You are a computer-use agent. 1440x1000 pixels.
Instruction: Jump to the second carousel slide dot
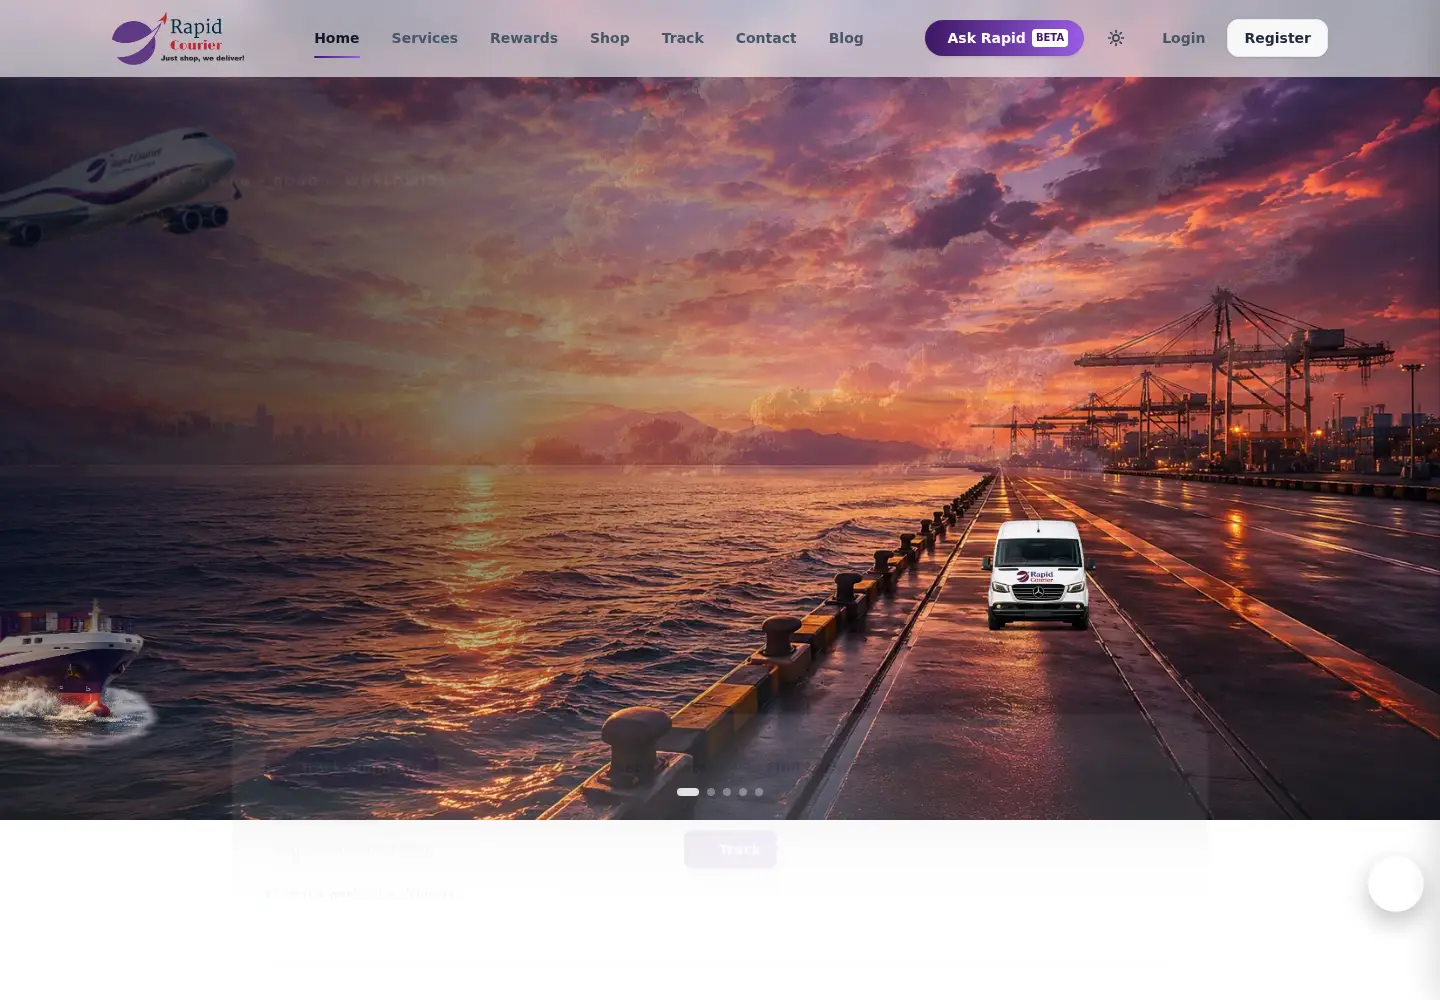[711, 792]
